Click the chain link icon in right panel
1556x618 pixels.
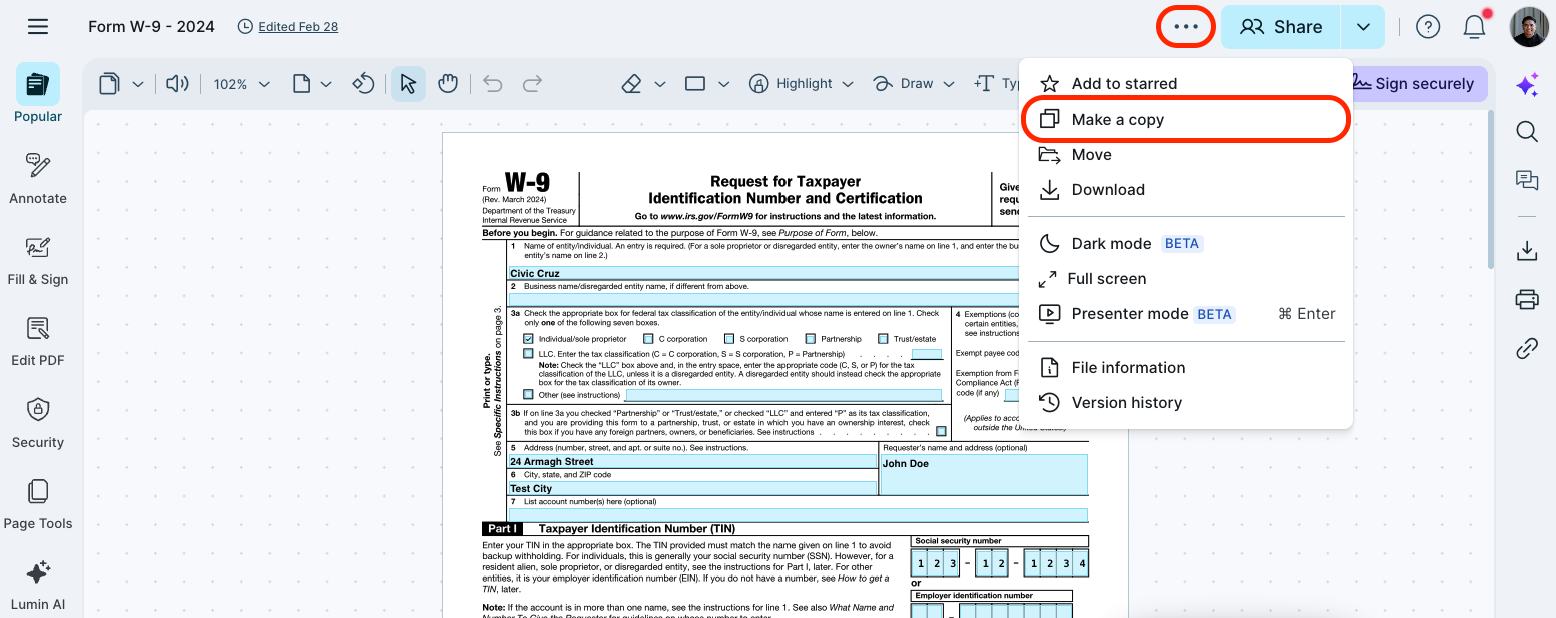click(1527, 348)
